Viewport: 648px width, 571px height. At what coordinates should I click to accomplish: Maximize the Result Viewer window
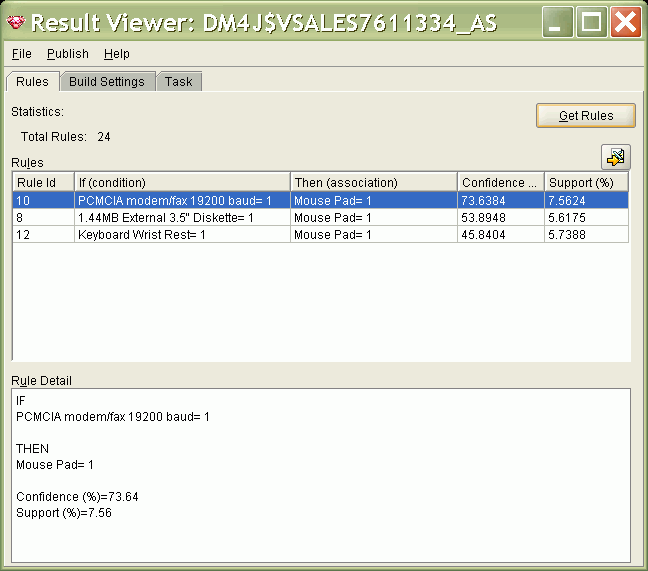click(591, 22)
